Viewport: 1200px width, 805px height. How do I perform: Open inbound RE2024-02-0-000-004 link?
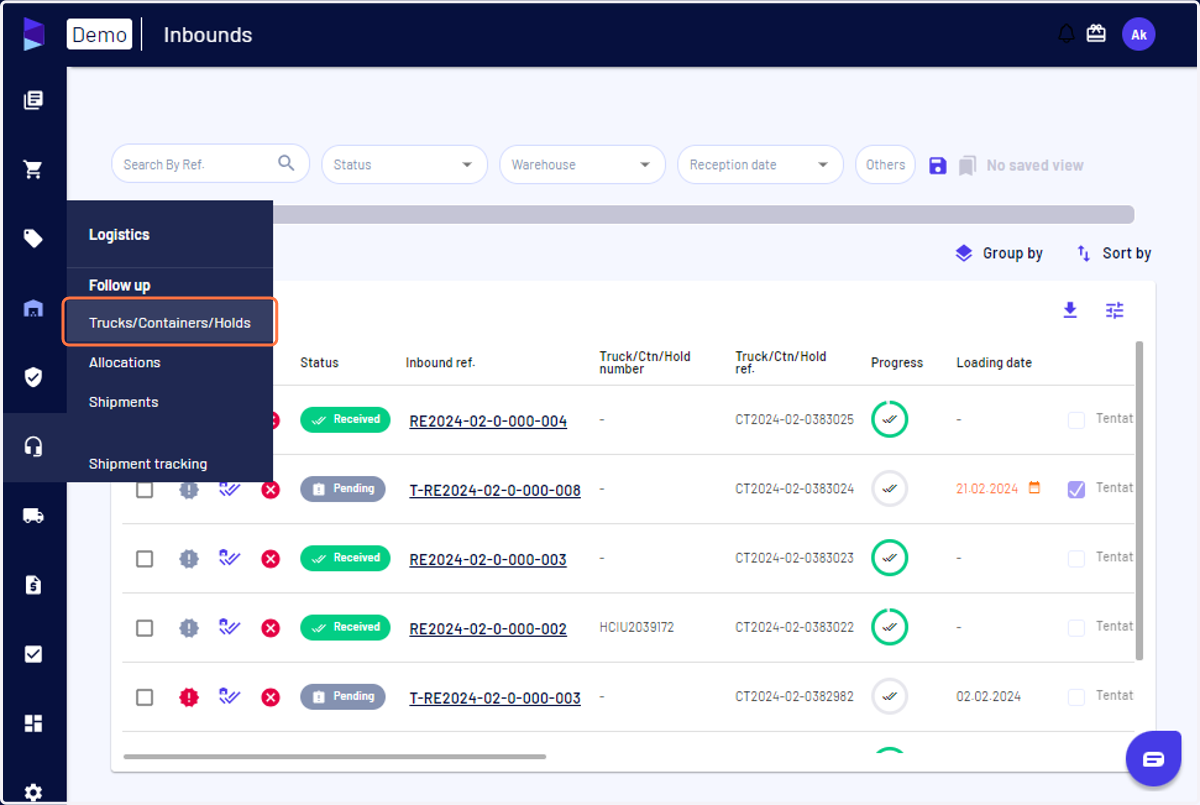pyautogui.click(x=488, y=421)
